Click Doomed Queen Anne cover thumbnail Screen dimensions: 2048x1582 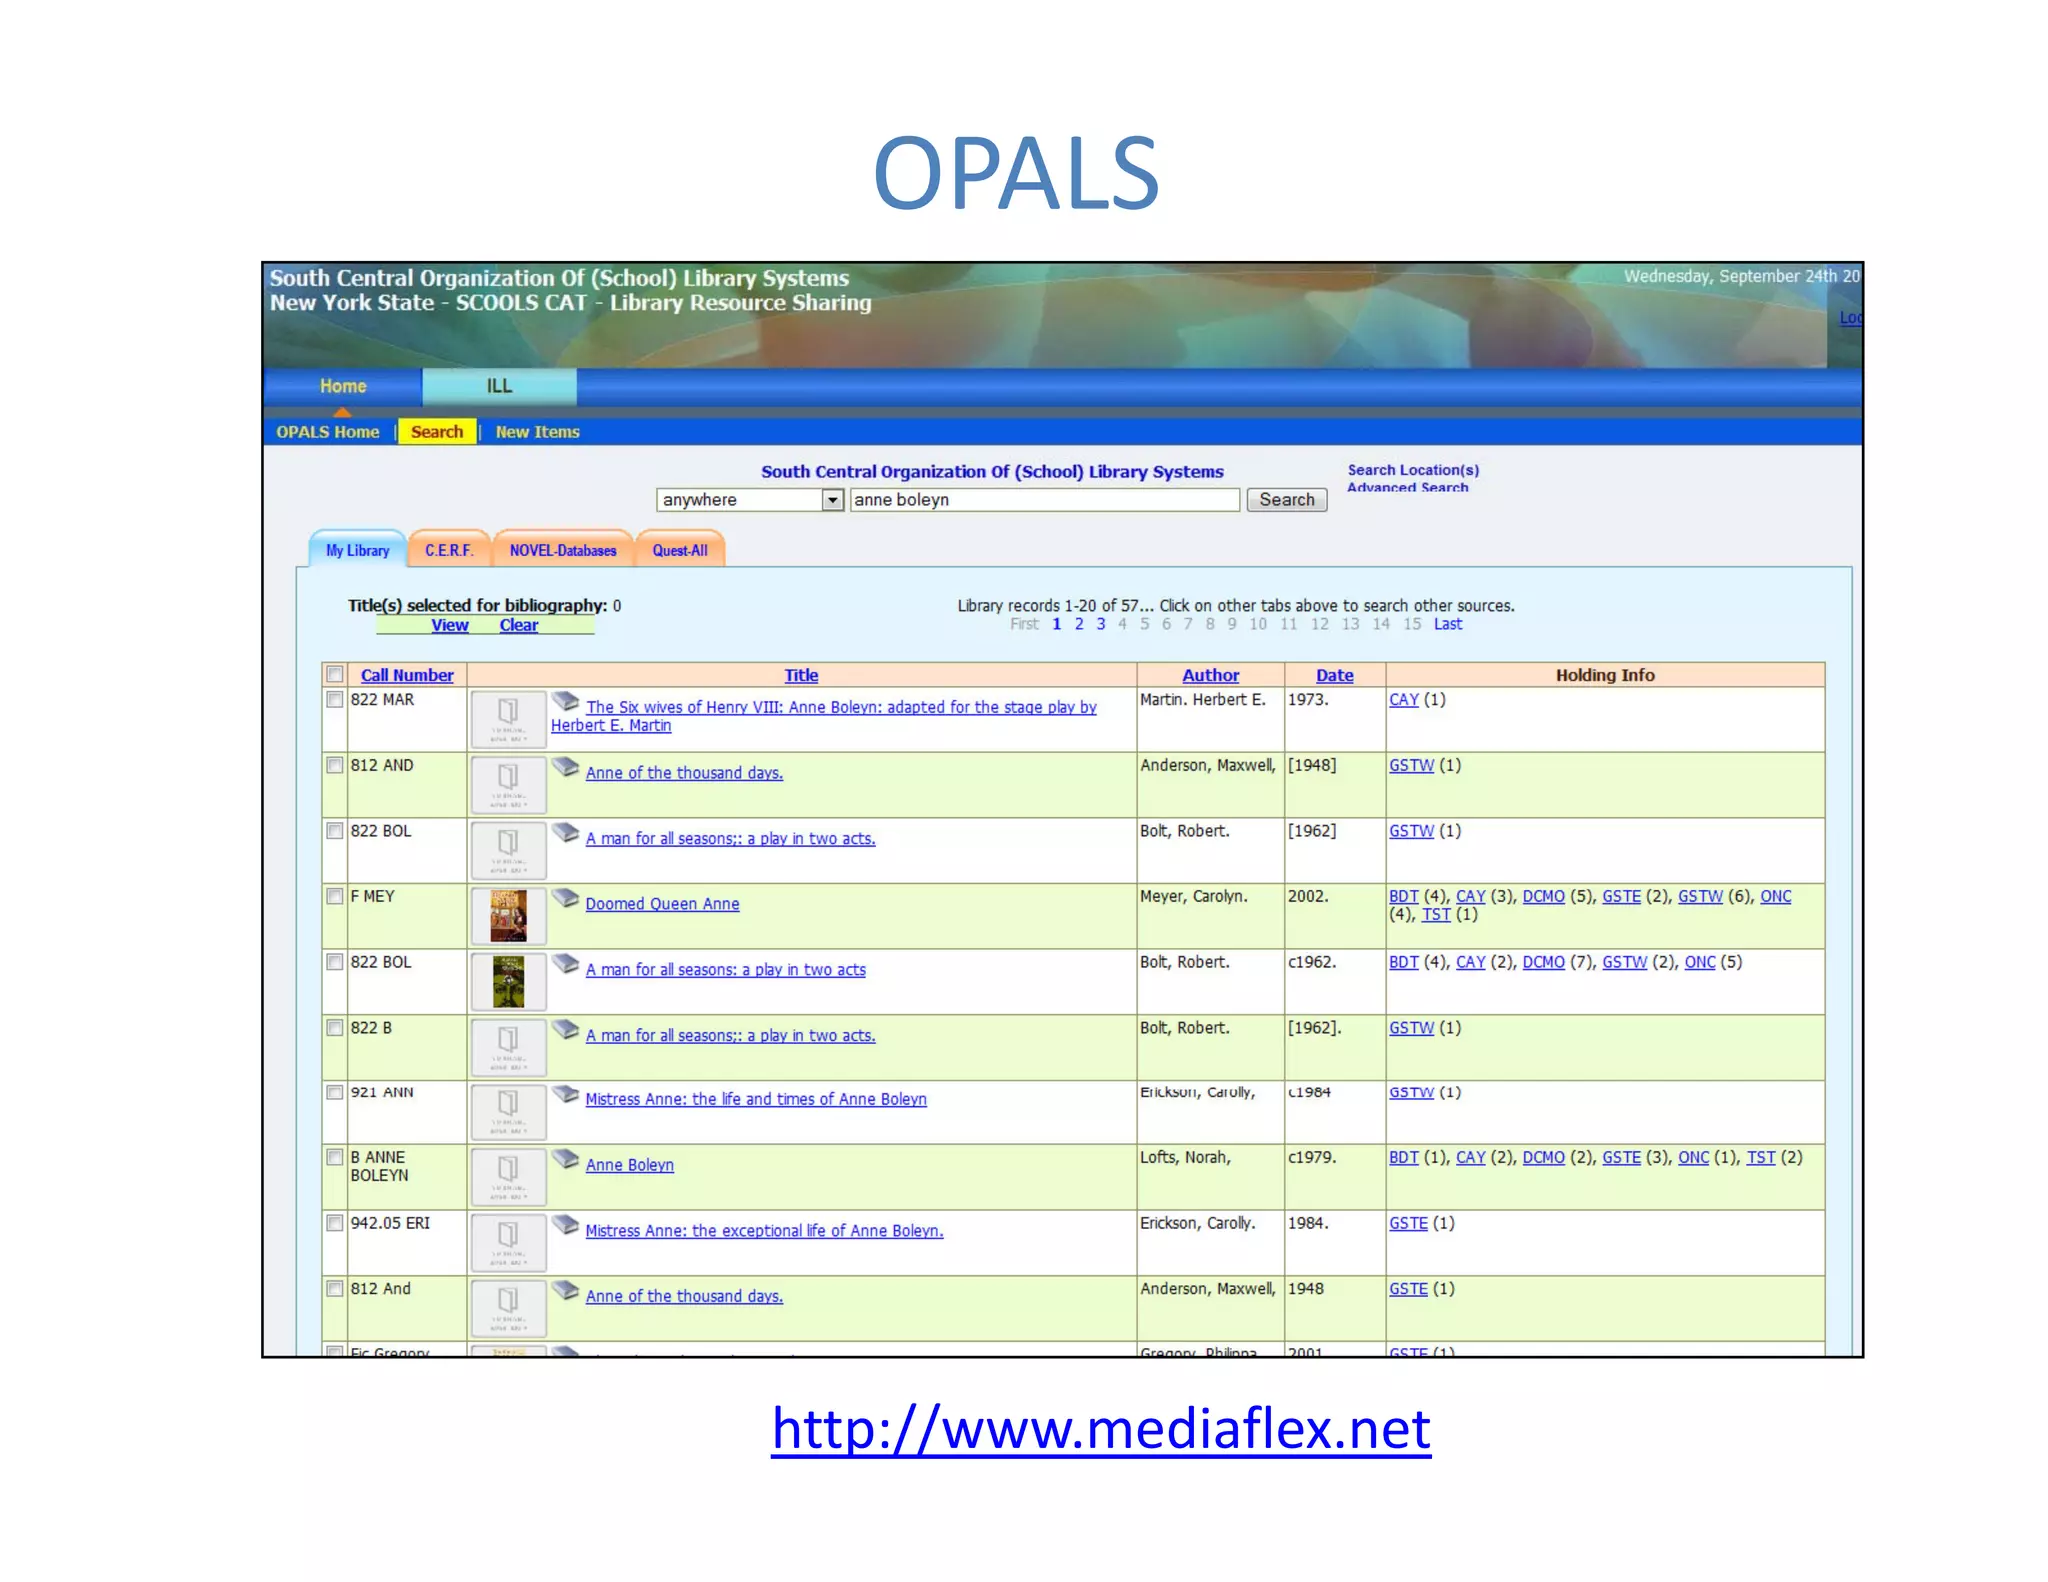[x=508, y=916]
